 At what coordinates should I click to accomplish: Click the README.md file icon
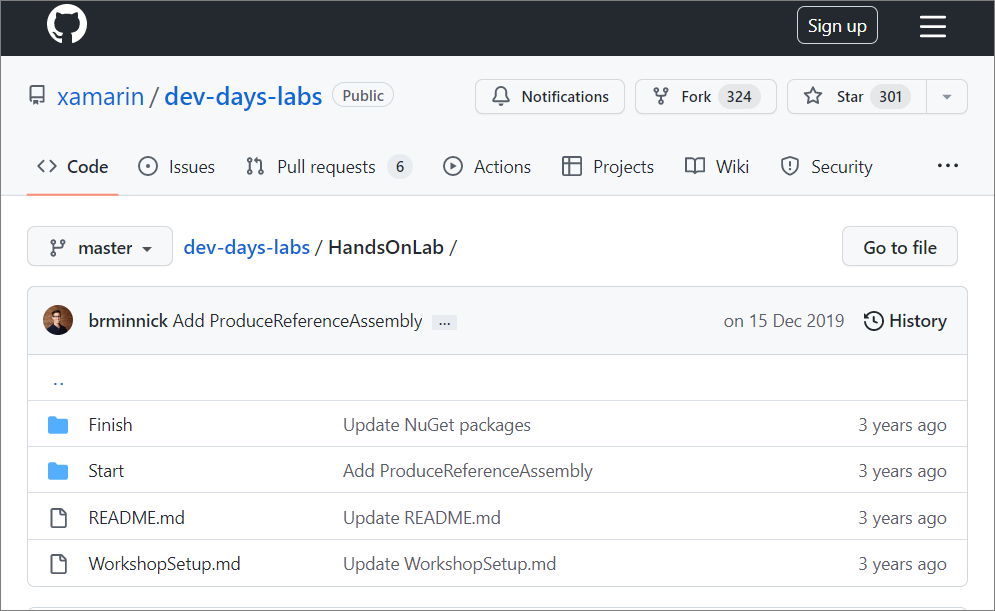click(x=58, y=518)
